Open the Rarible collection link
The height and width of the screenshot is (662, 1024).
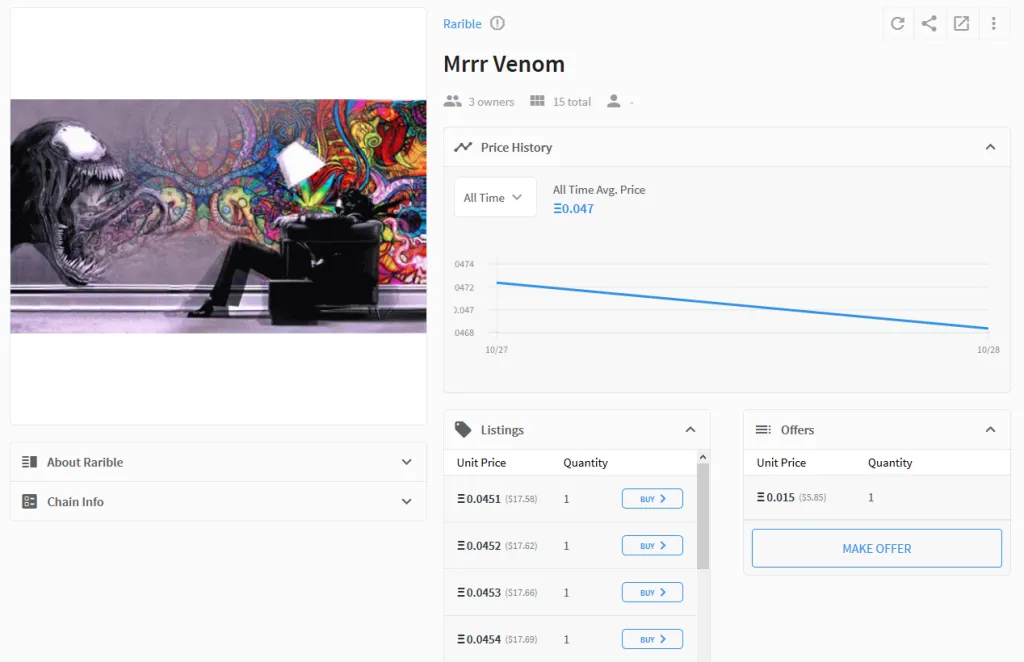pyautogui.click(x=462, y=24)
